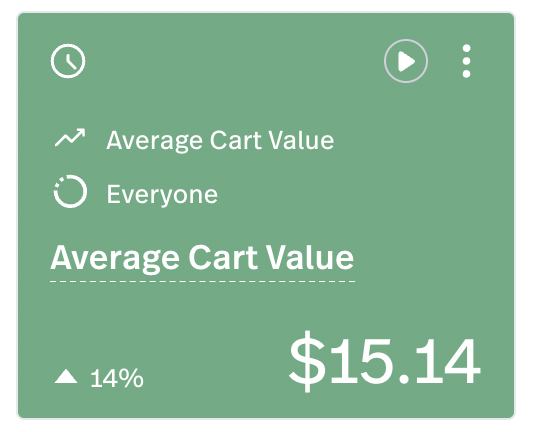Run the card with the play button
The image size is (534, 432).
[x=406, y=61]
